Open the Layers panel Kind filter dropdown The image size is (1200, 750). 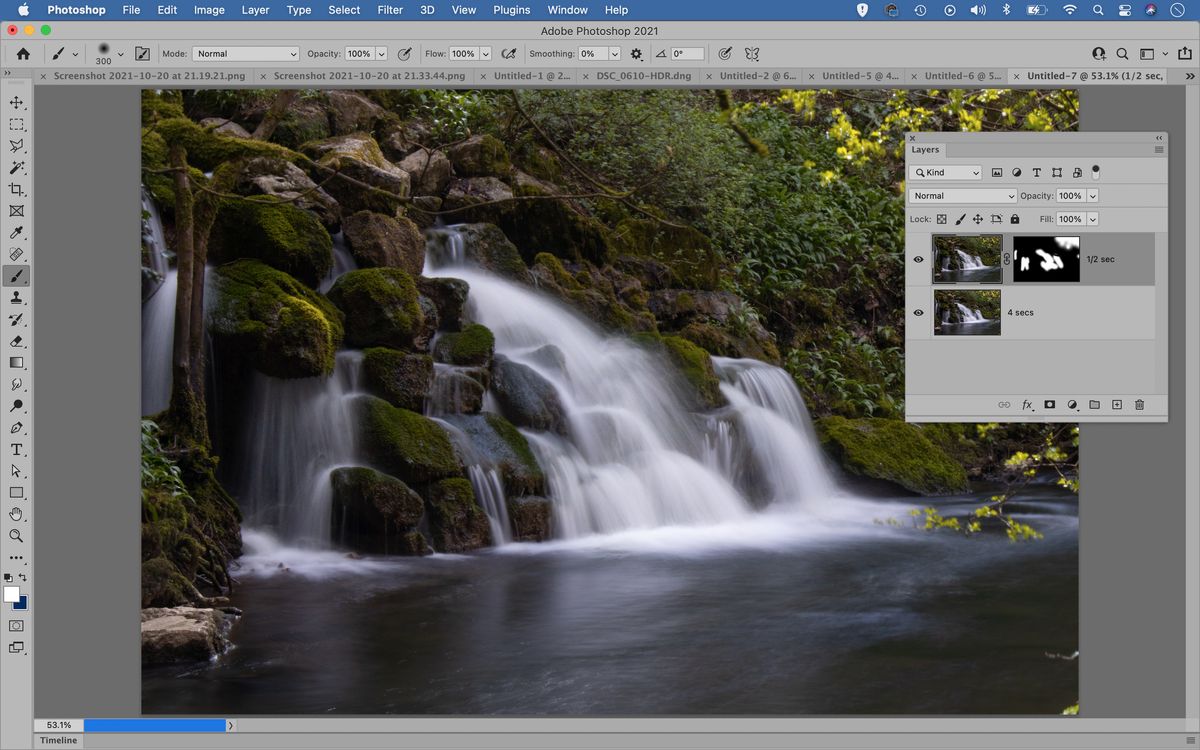(944, 172)
